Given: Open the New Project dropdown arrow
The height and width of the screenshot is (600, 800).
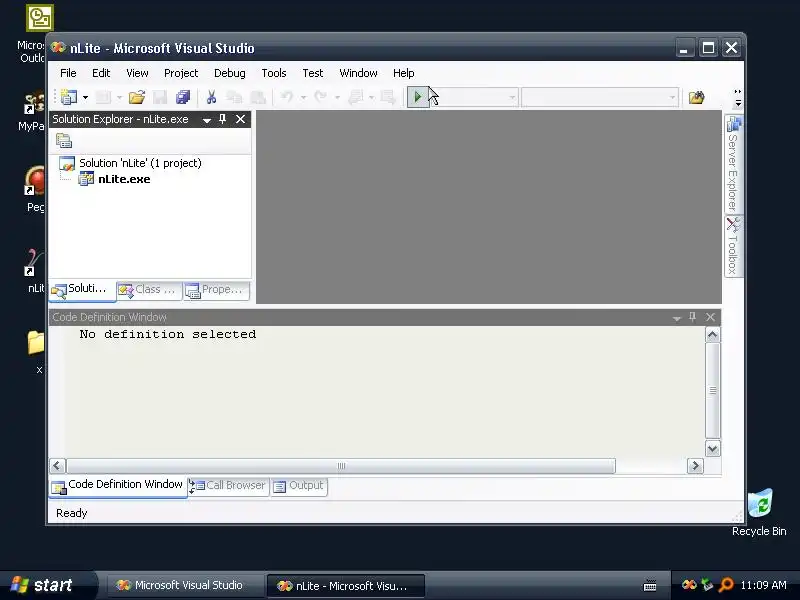Looking at the screenshot, I should click(x=85, y=97).
